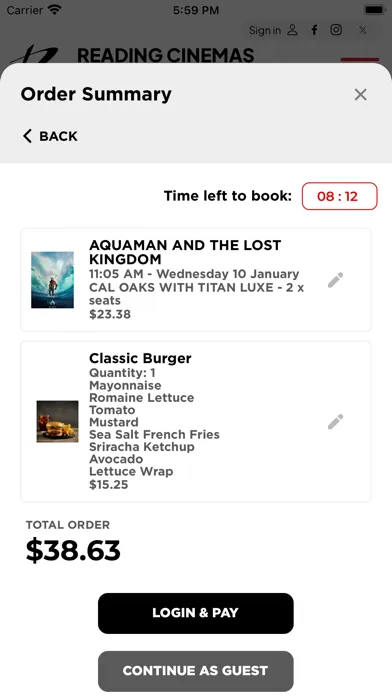392x696 pixels.
Task: Tap the Classic Burger item title
Action: pos(140,358)
